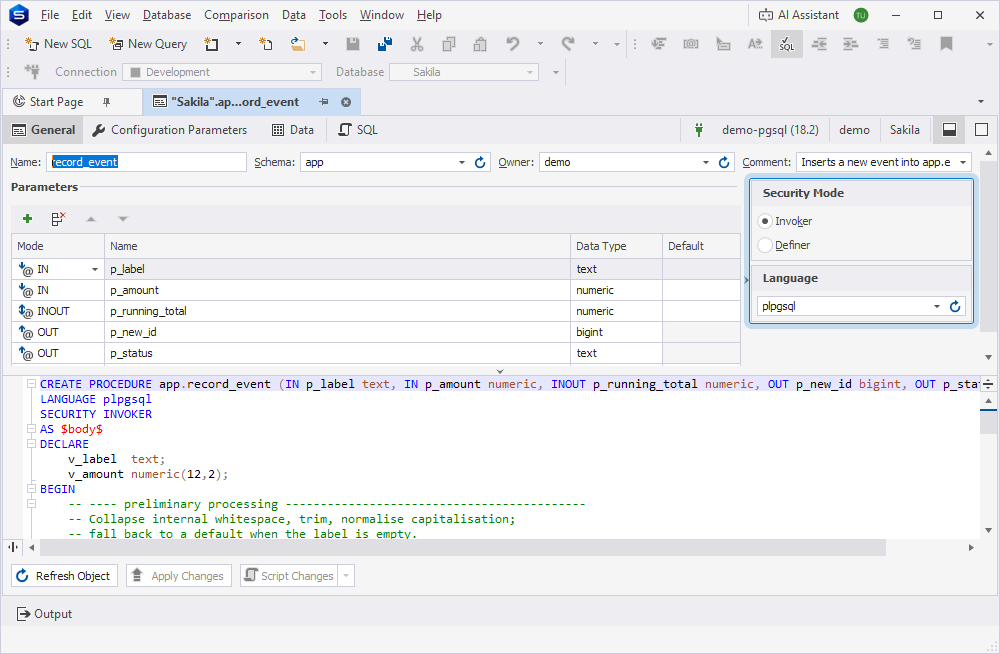Click the bracketed @ toolbar icon
Screen dimensions: 1000x654
pos(691,43)
